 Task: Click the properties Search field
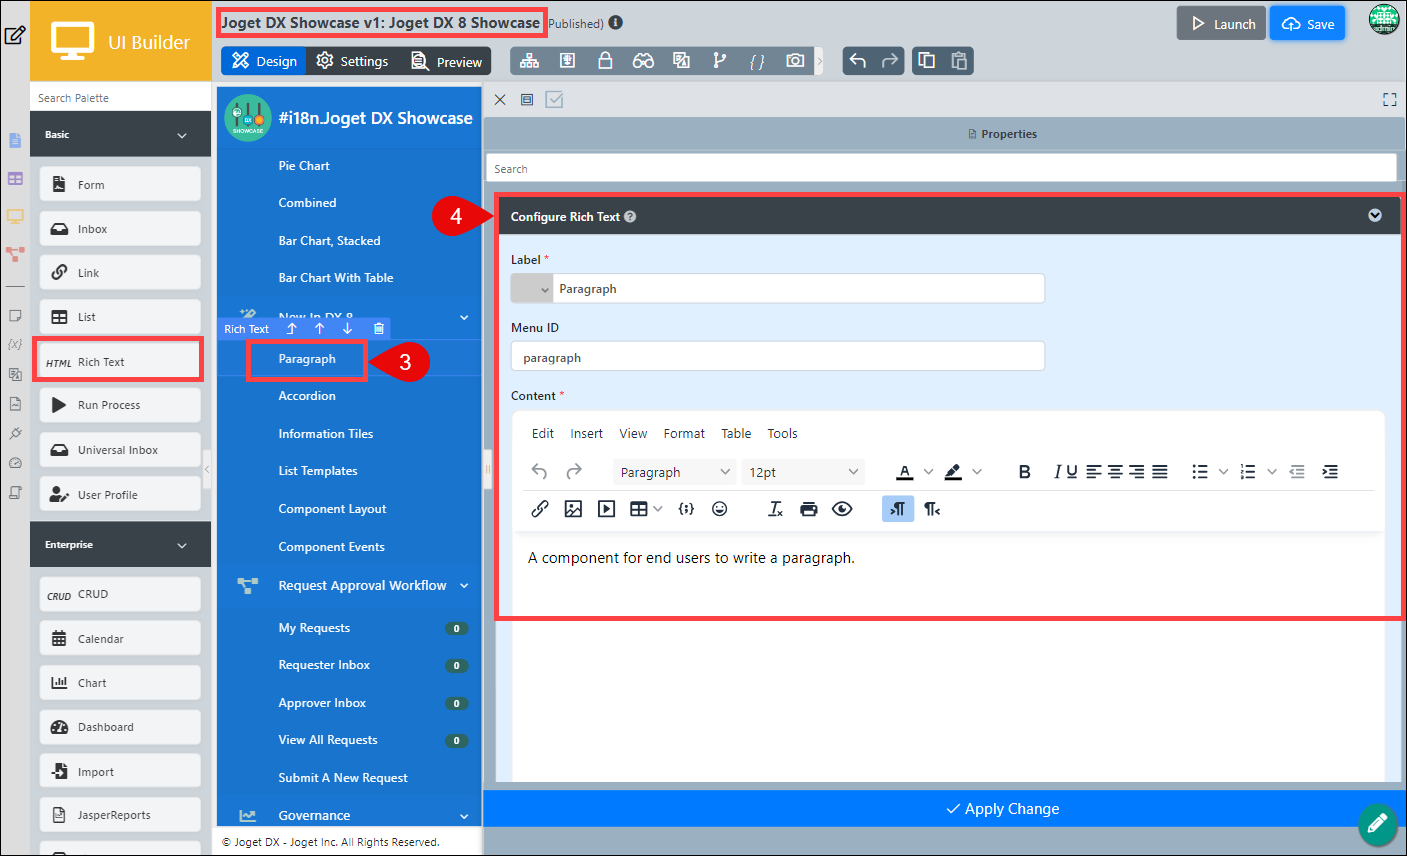[941, 169]
